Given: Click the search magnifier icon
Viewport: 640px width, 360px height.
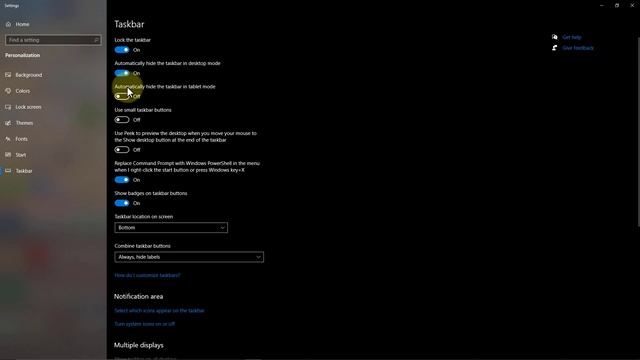Looking at the screenshot, I should (x=96, y=40).
